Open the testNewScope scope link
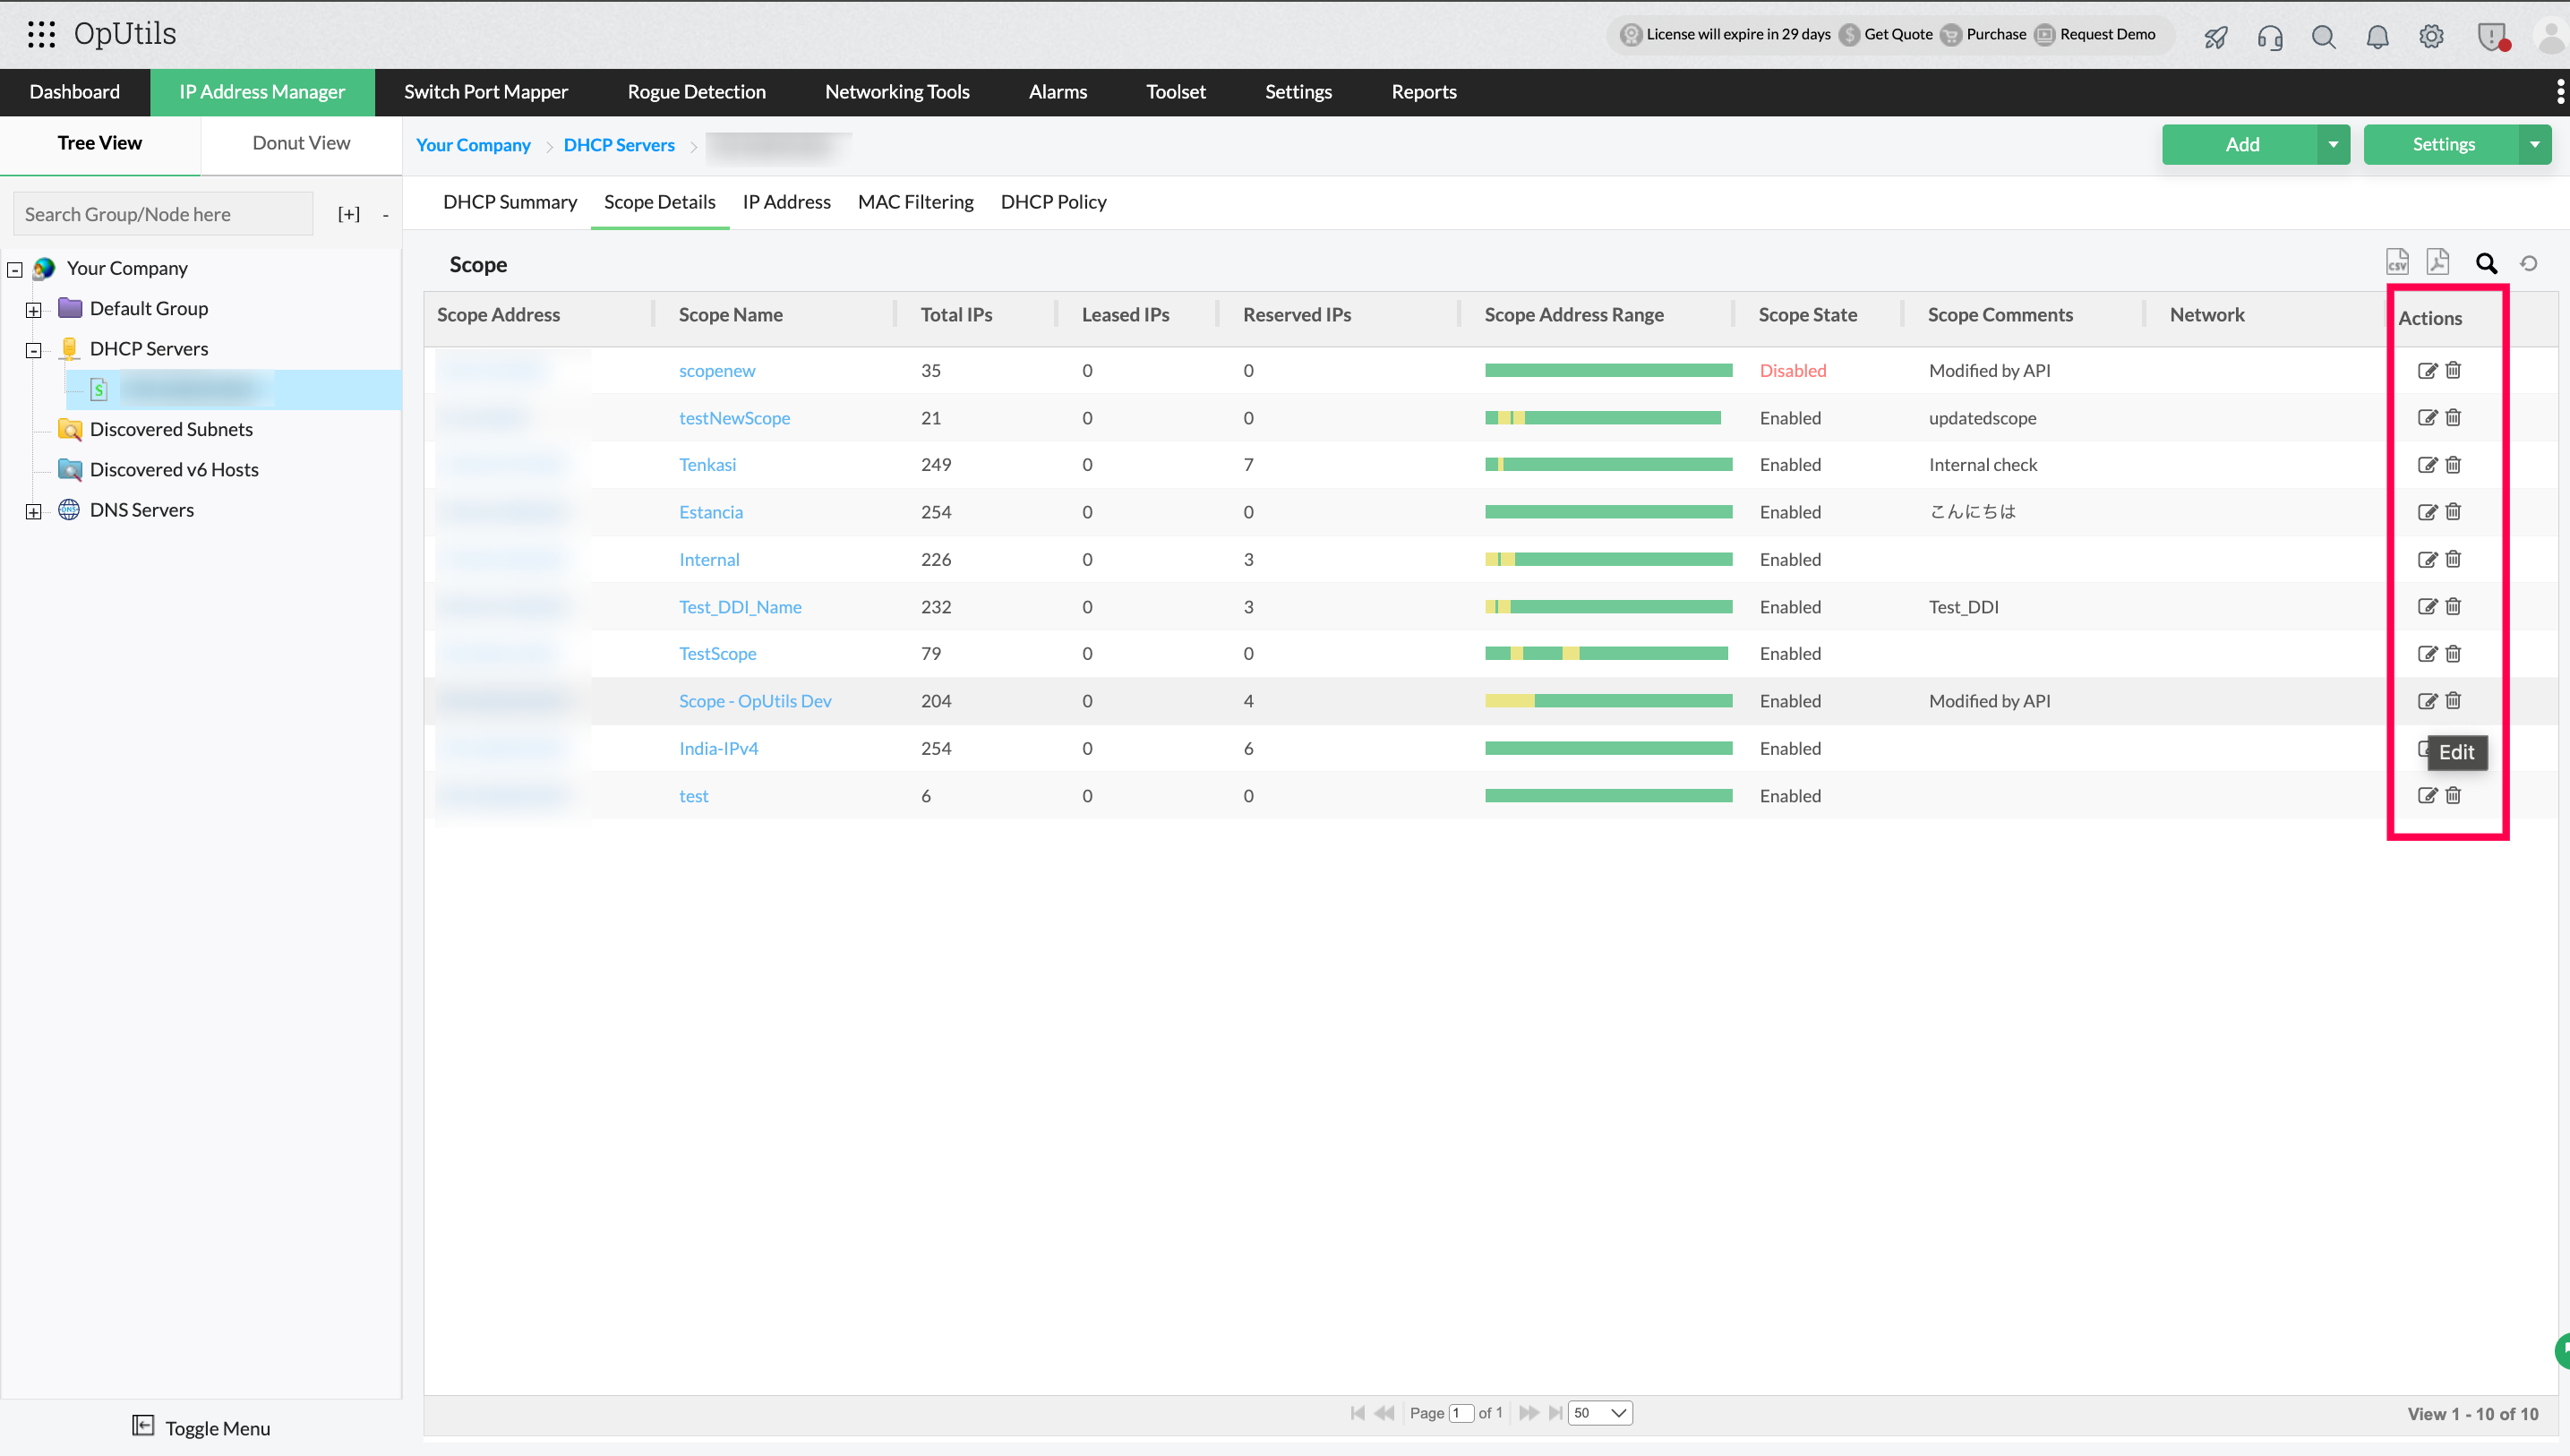 734,418
